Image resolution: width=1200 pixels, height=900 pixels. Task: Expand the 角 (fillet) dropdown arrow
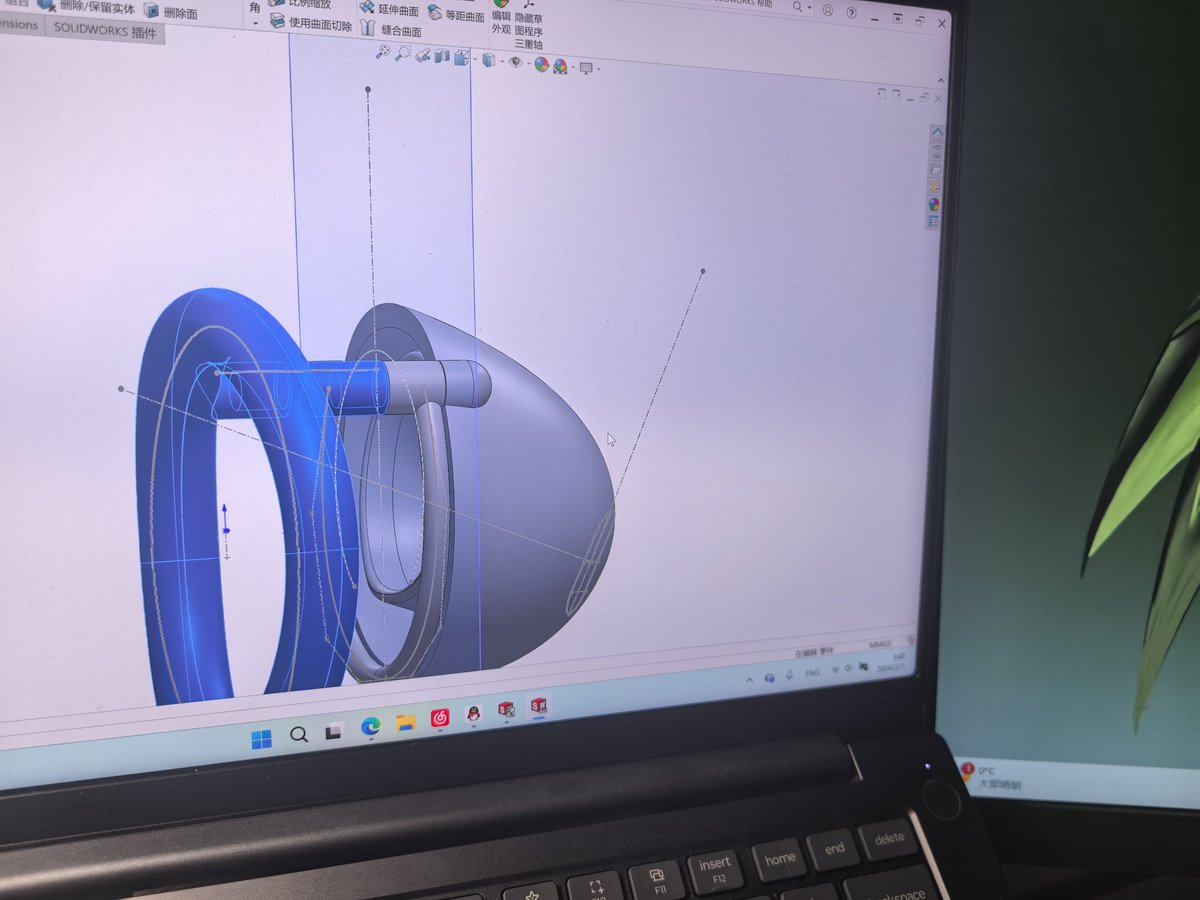pos(254,22)
